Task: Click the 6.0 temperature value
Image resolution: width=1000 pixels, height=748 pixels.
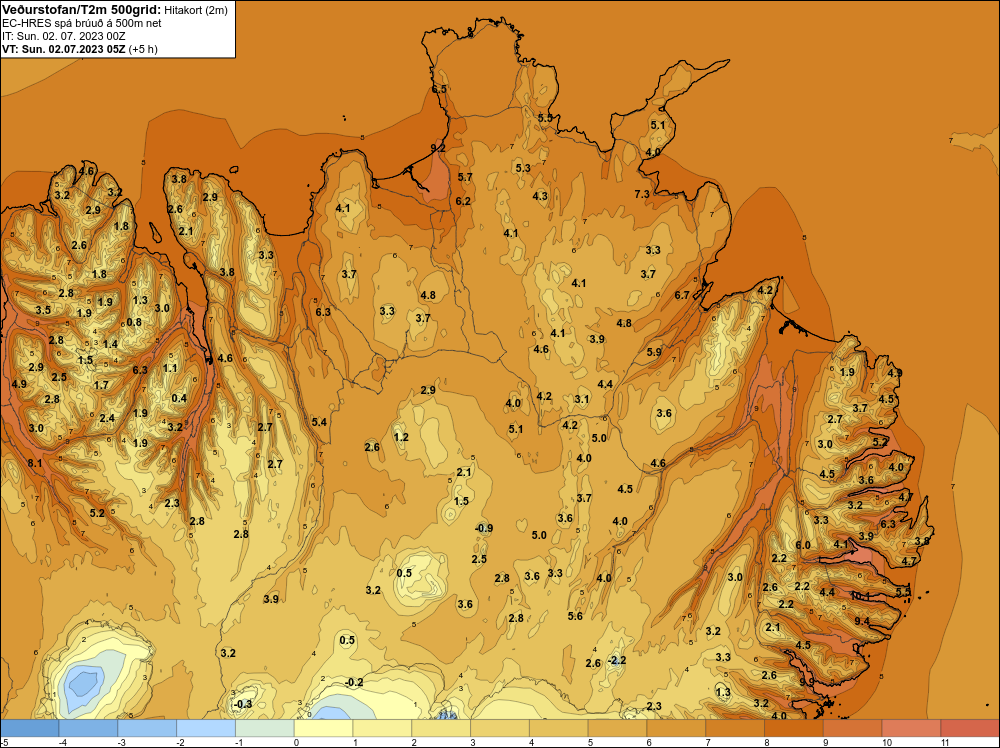Action: pyautogui.click(x=803, y=545)
